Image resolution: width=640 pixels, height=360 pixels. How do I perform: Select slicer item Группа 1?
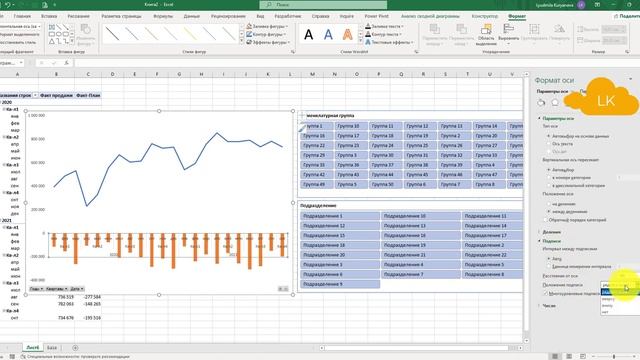click(x=317, y=126)
